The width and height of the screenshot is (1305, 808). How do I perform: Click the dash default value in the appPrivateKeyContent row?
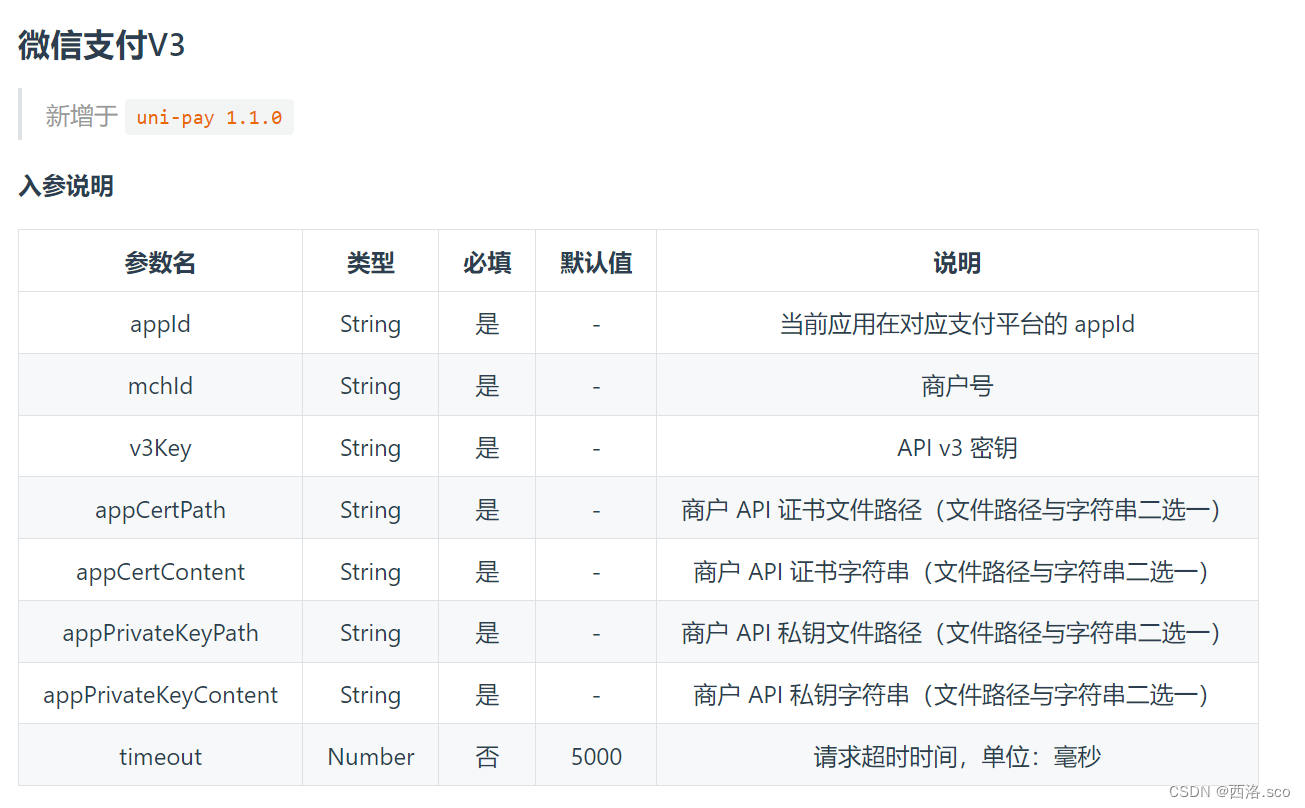tap(596, 695)
